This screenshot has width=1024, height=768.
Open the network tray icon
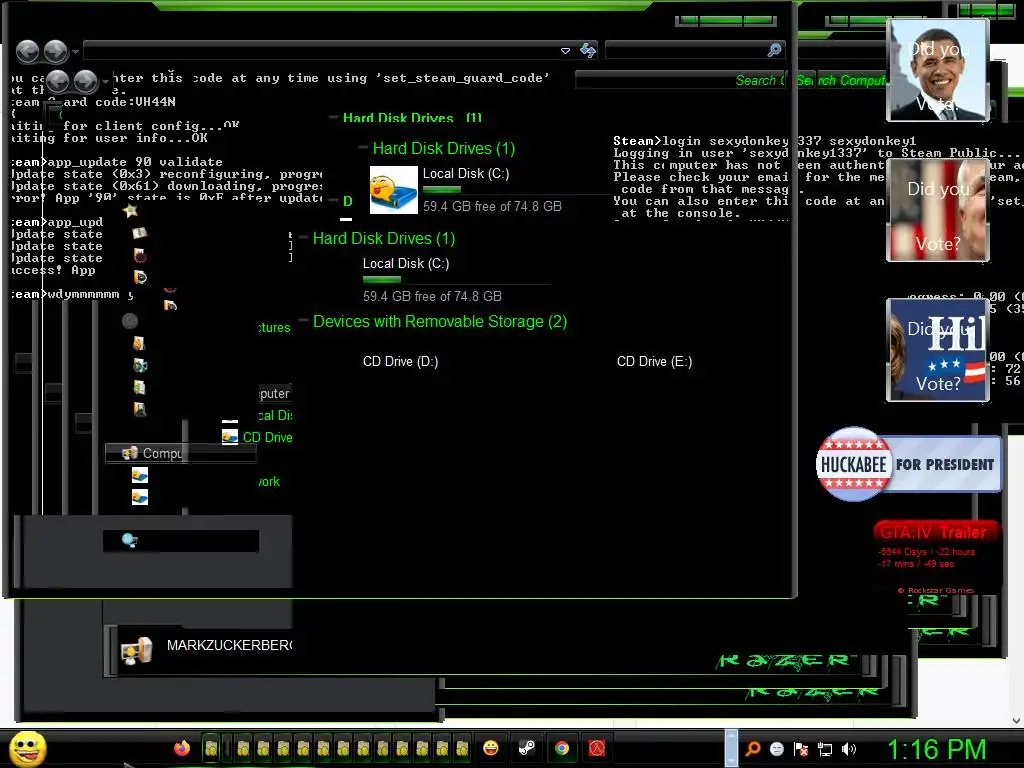(825, 750)
